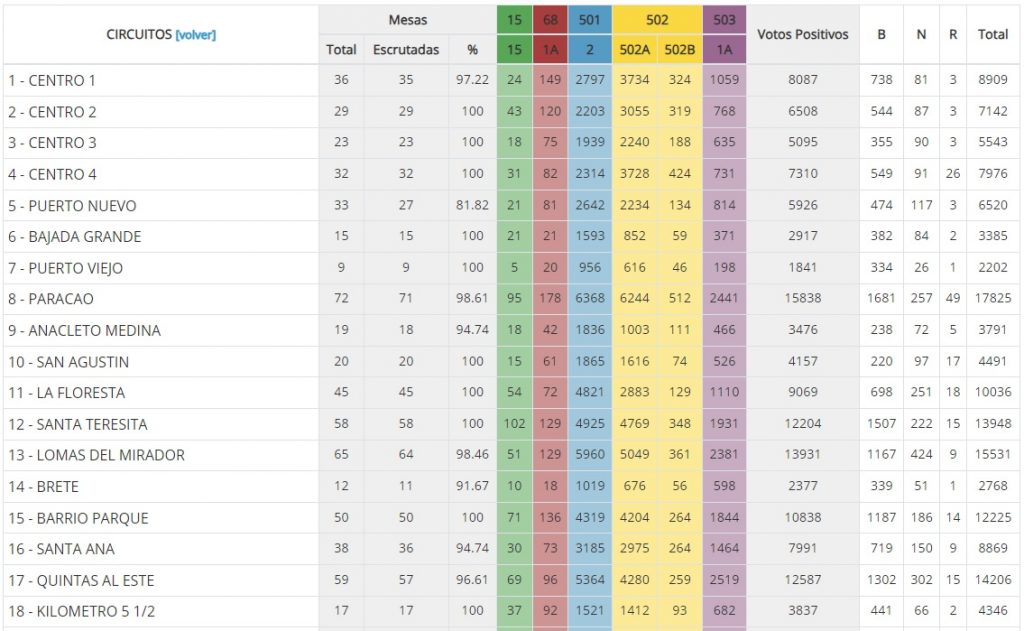Select the B votes column header
Viewport: 1024px width, 631px height.
(x=881, y=34)
